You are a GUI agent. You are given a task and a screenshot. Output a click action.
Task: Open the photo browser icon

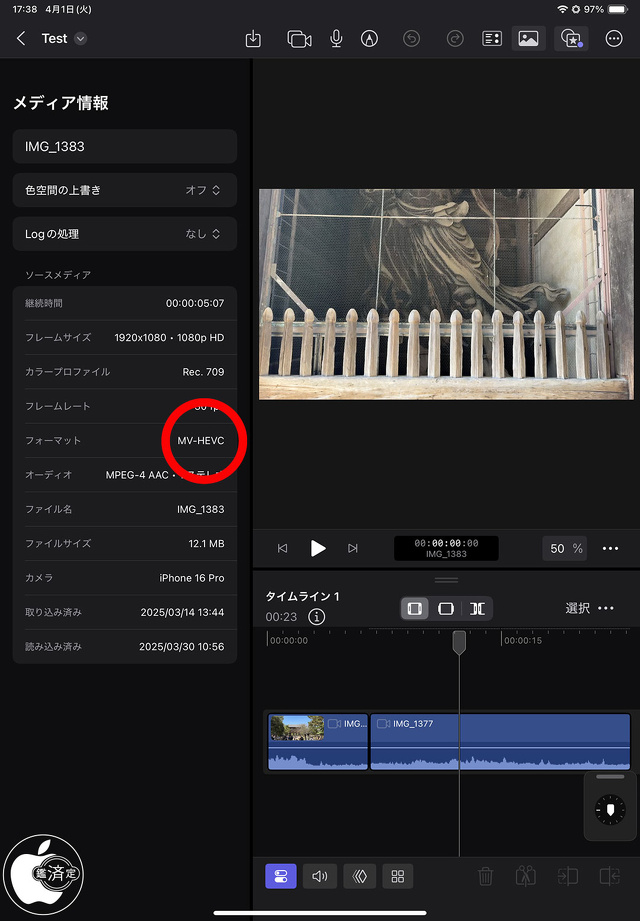click(x=528, y=39)
